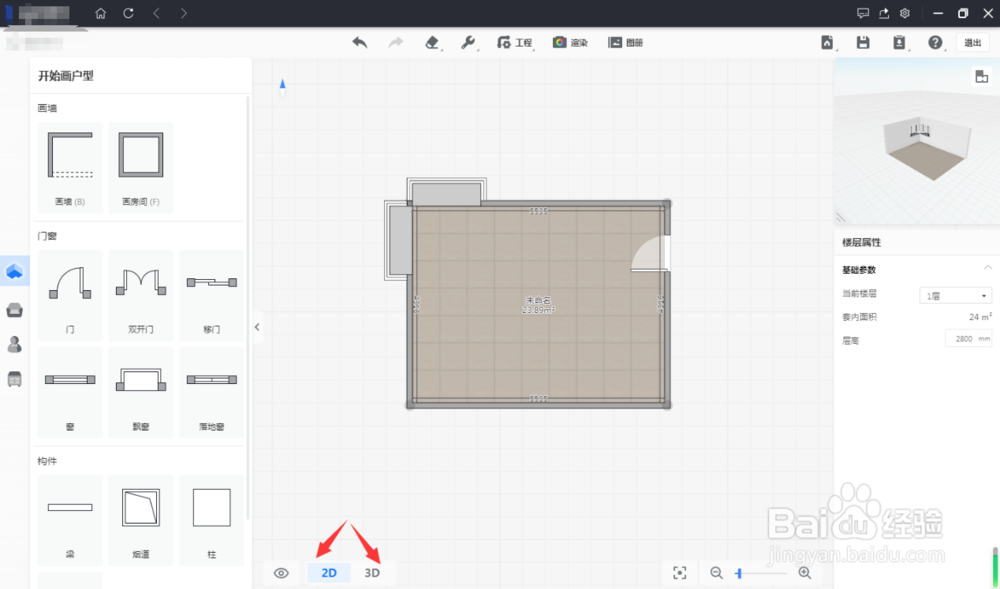Switch to 2D view
The width and height of the screenshot is (1000, 589).
click(x=329, y=572)
